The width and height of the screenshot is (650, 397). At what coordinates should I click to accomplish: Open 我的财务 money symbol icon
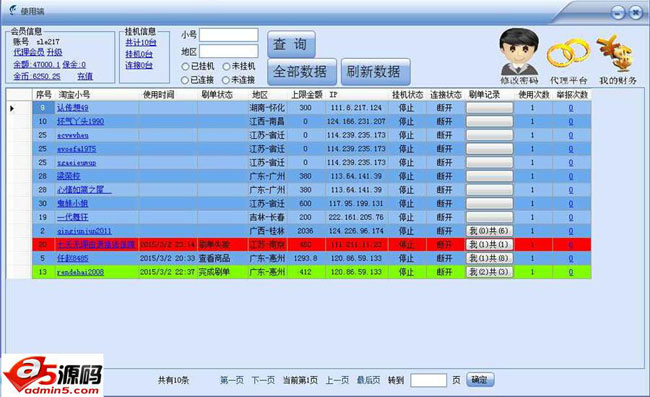pos(616,53)
